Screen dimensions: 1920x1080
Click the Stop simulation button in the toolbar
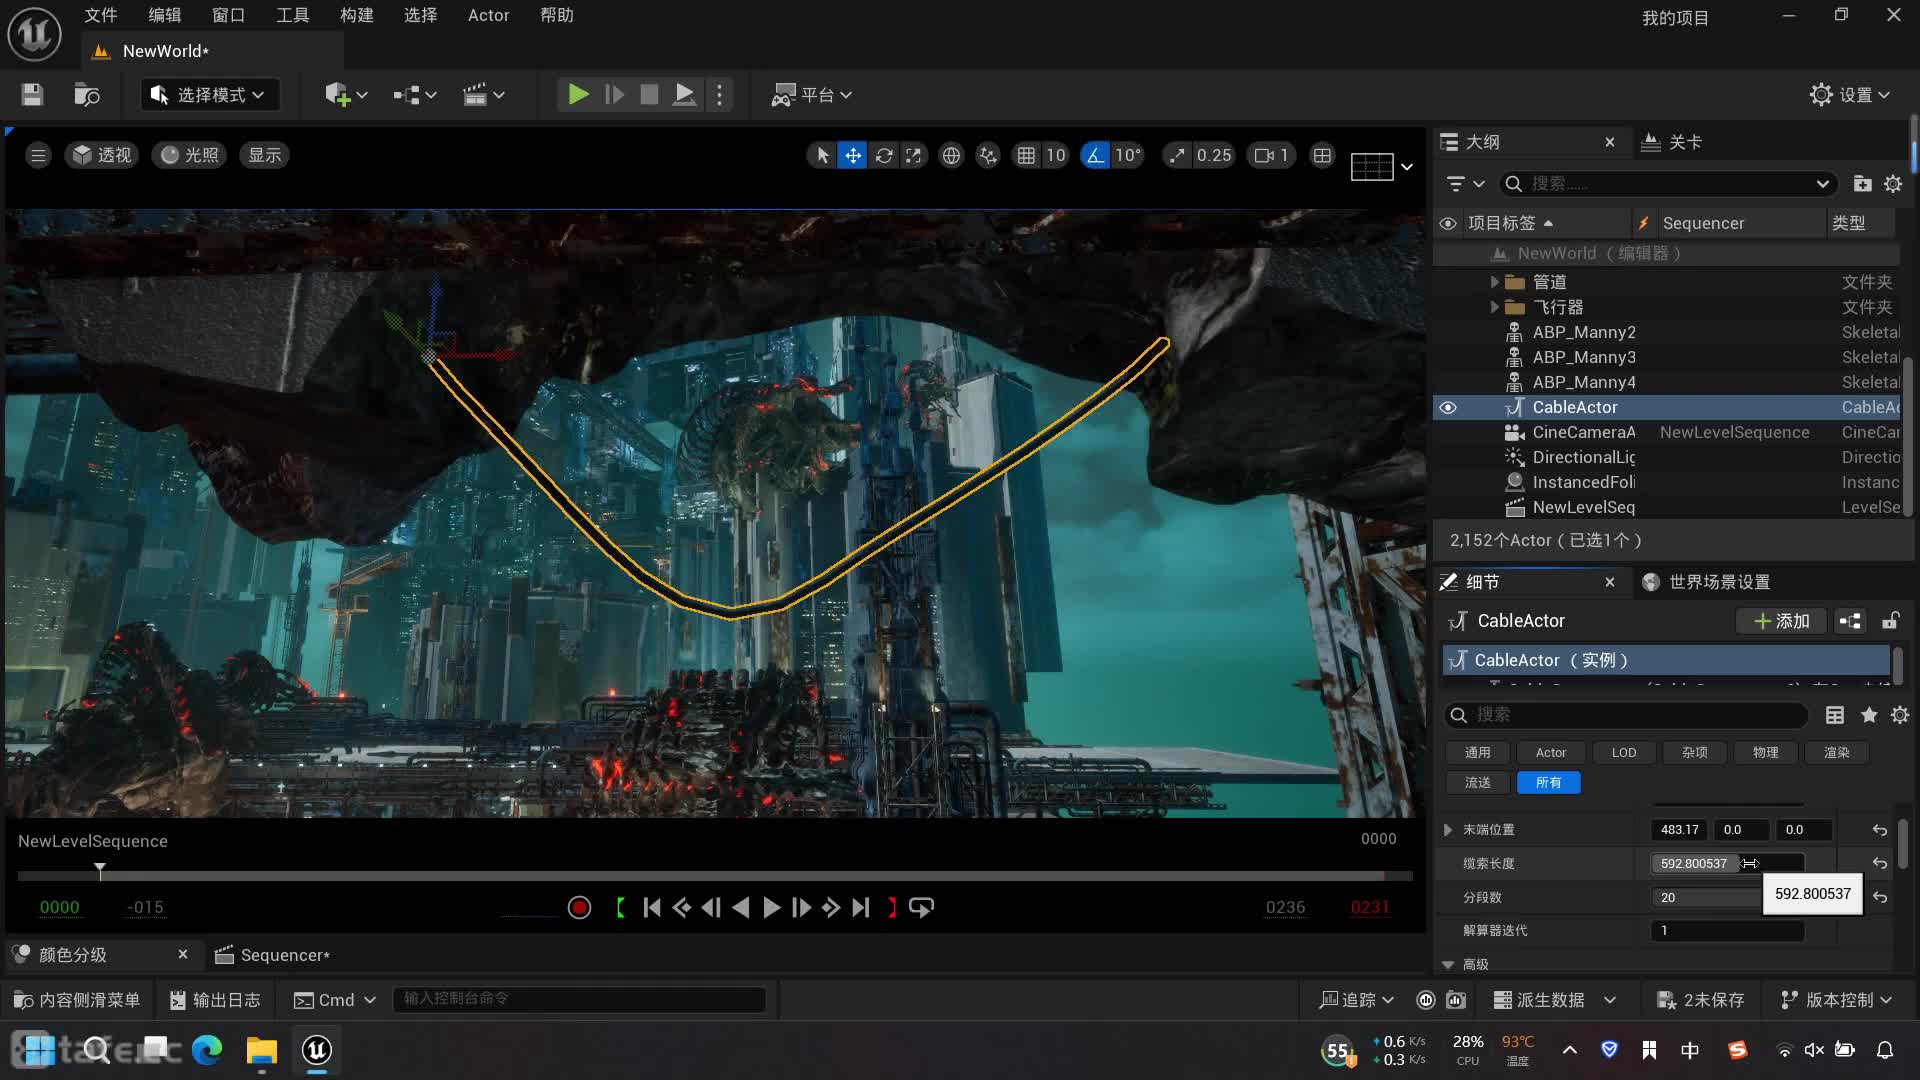coord(649,95)
